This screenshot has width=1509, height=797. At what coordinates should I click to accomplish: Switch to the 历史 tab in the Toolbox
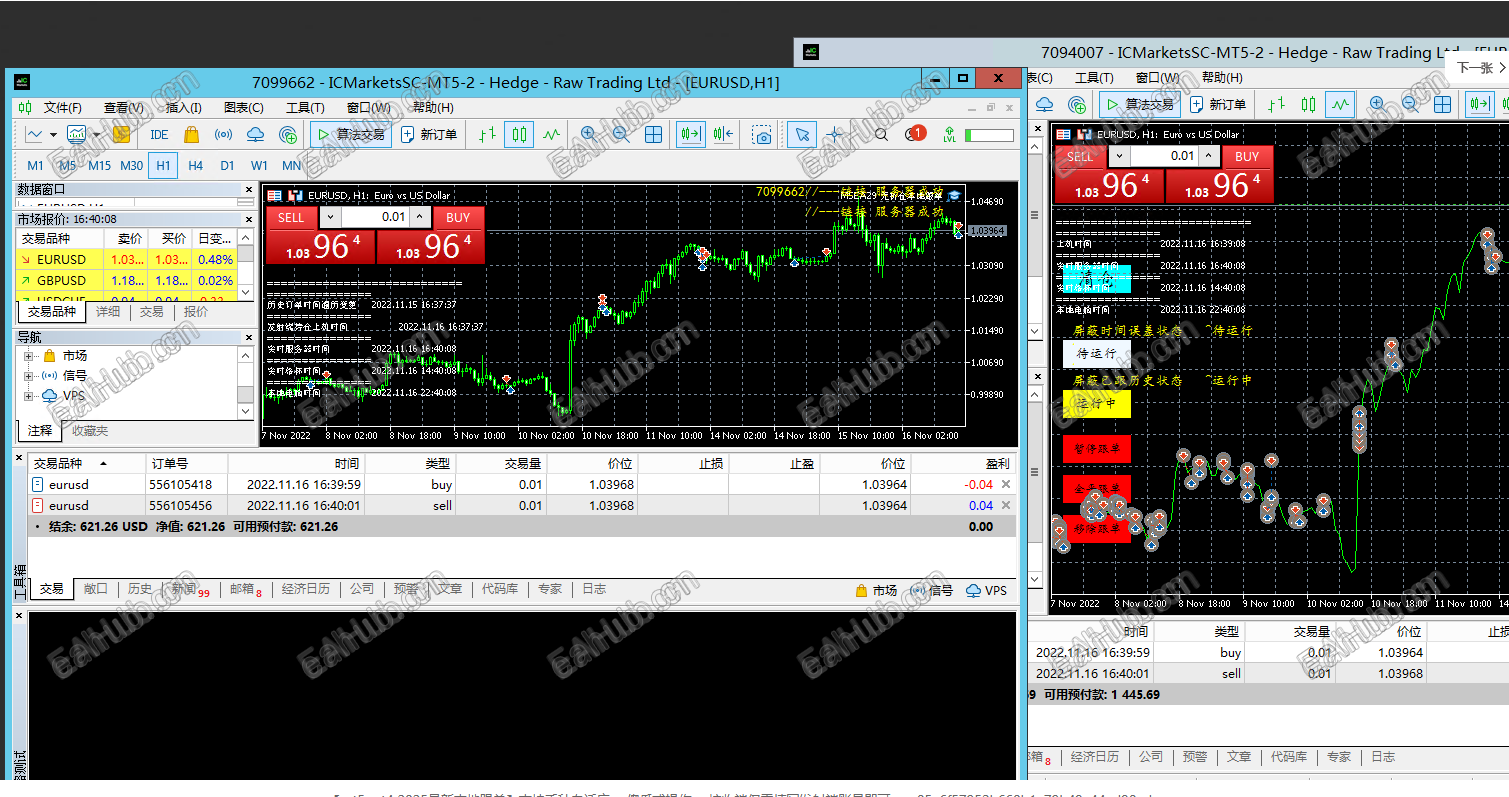tap(140, 589)
